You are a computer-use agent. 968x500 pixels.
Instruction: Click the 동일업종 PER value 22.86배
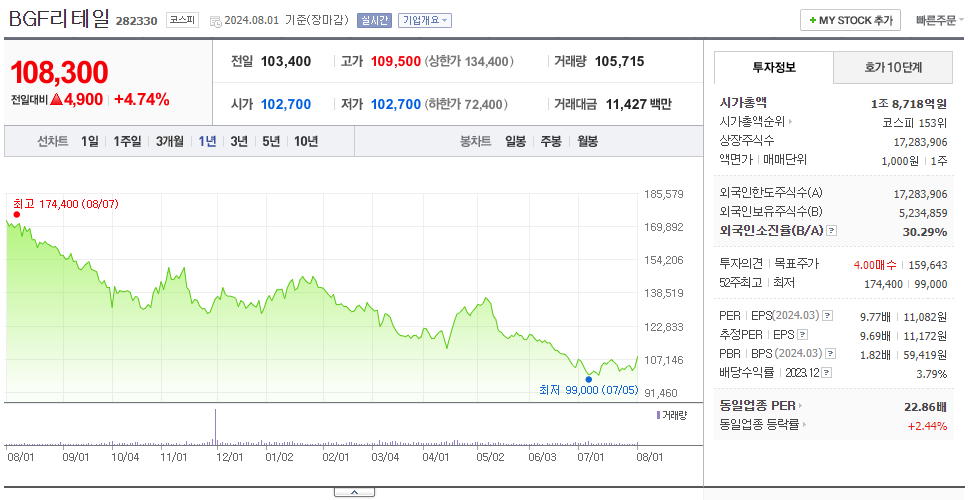pos(925,407)
